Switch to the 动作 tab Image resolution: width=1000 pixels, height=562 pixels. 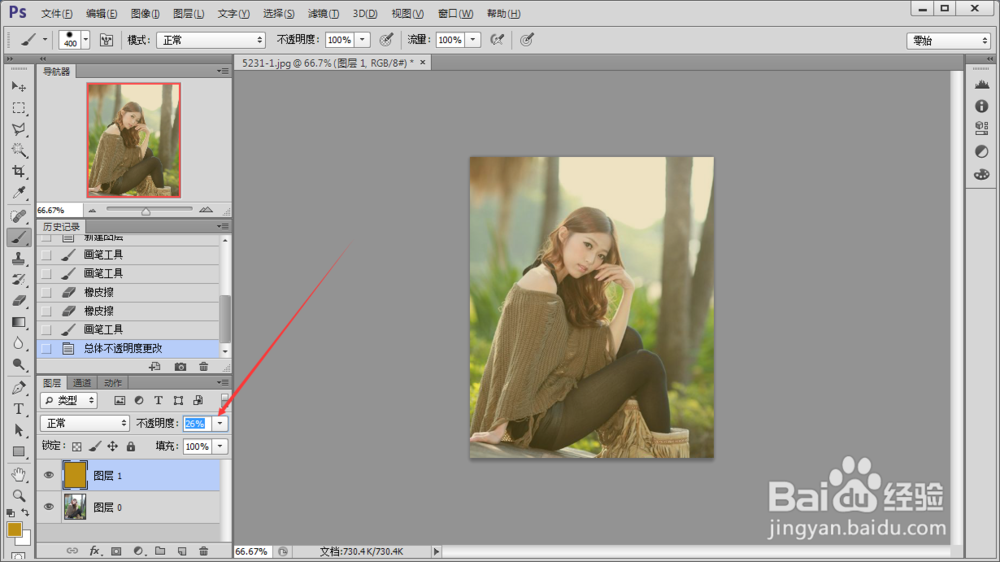112,383
